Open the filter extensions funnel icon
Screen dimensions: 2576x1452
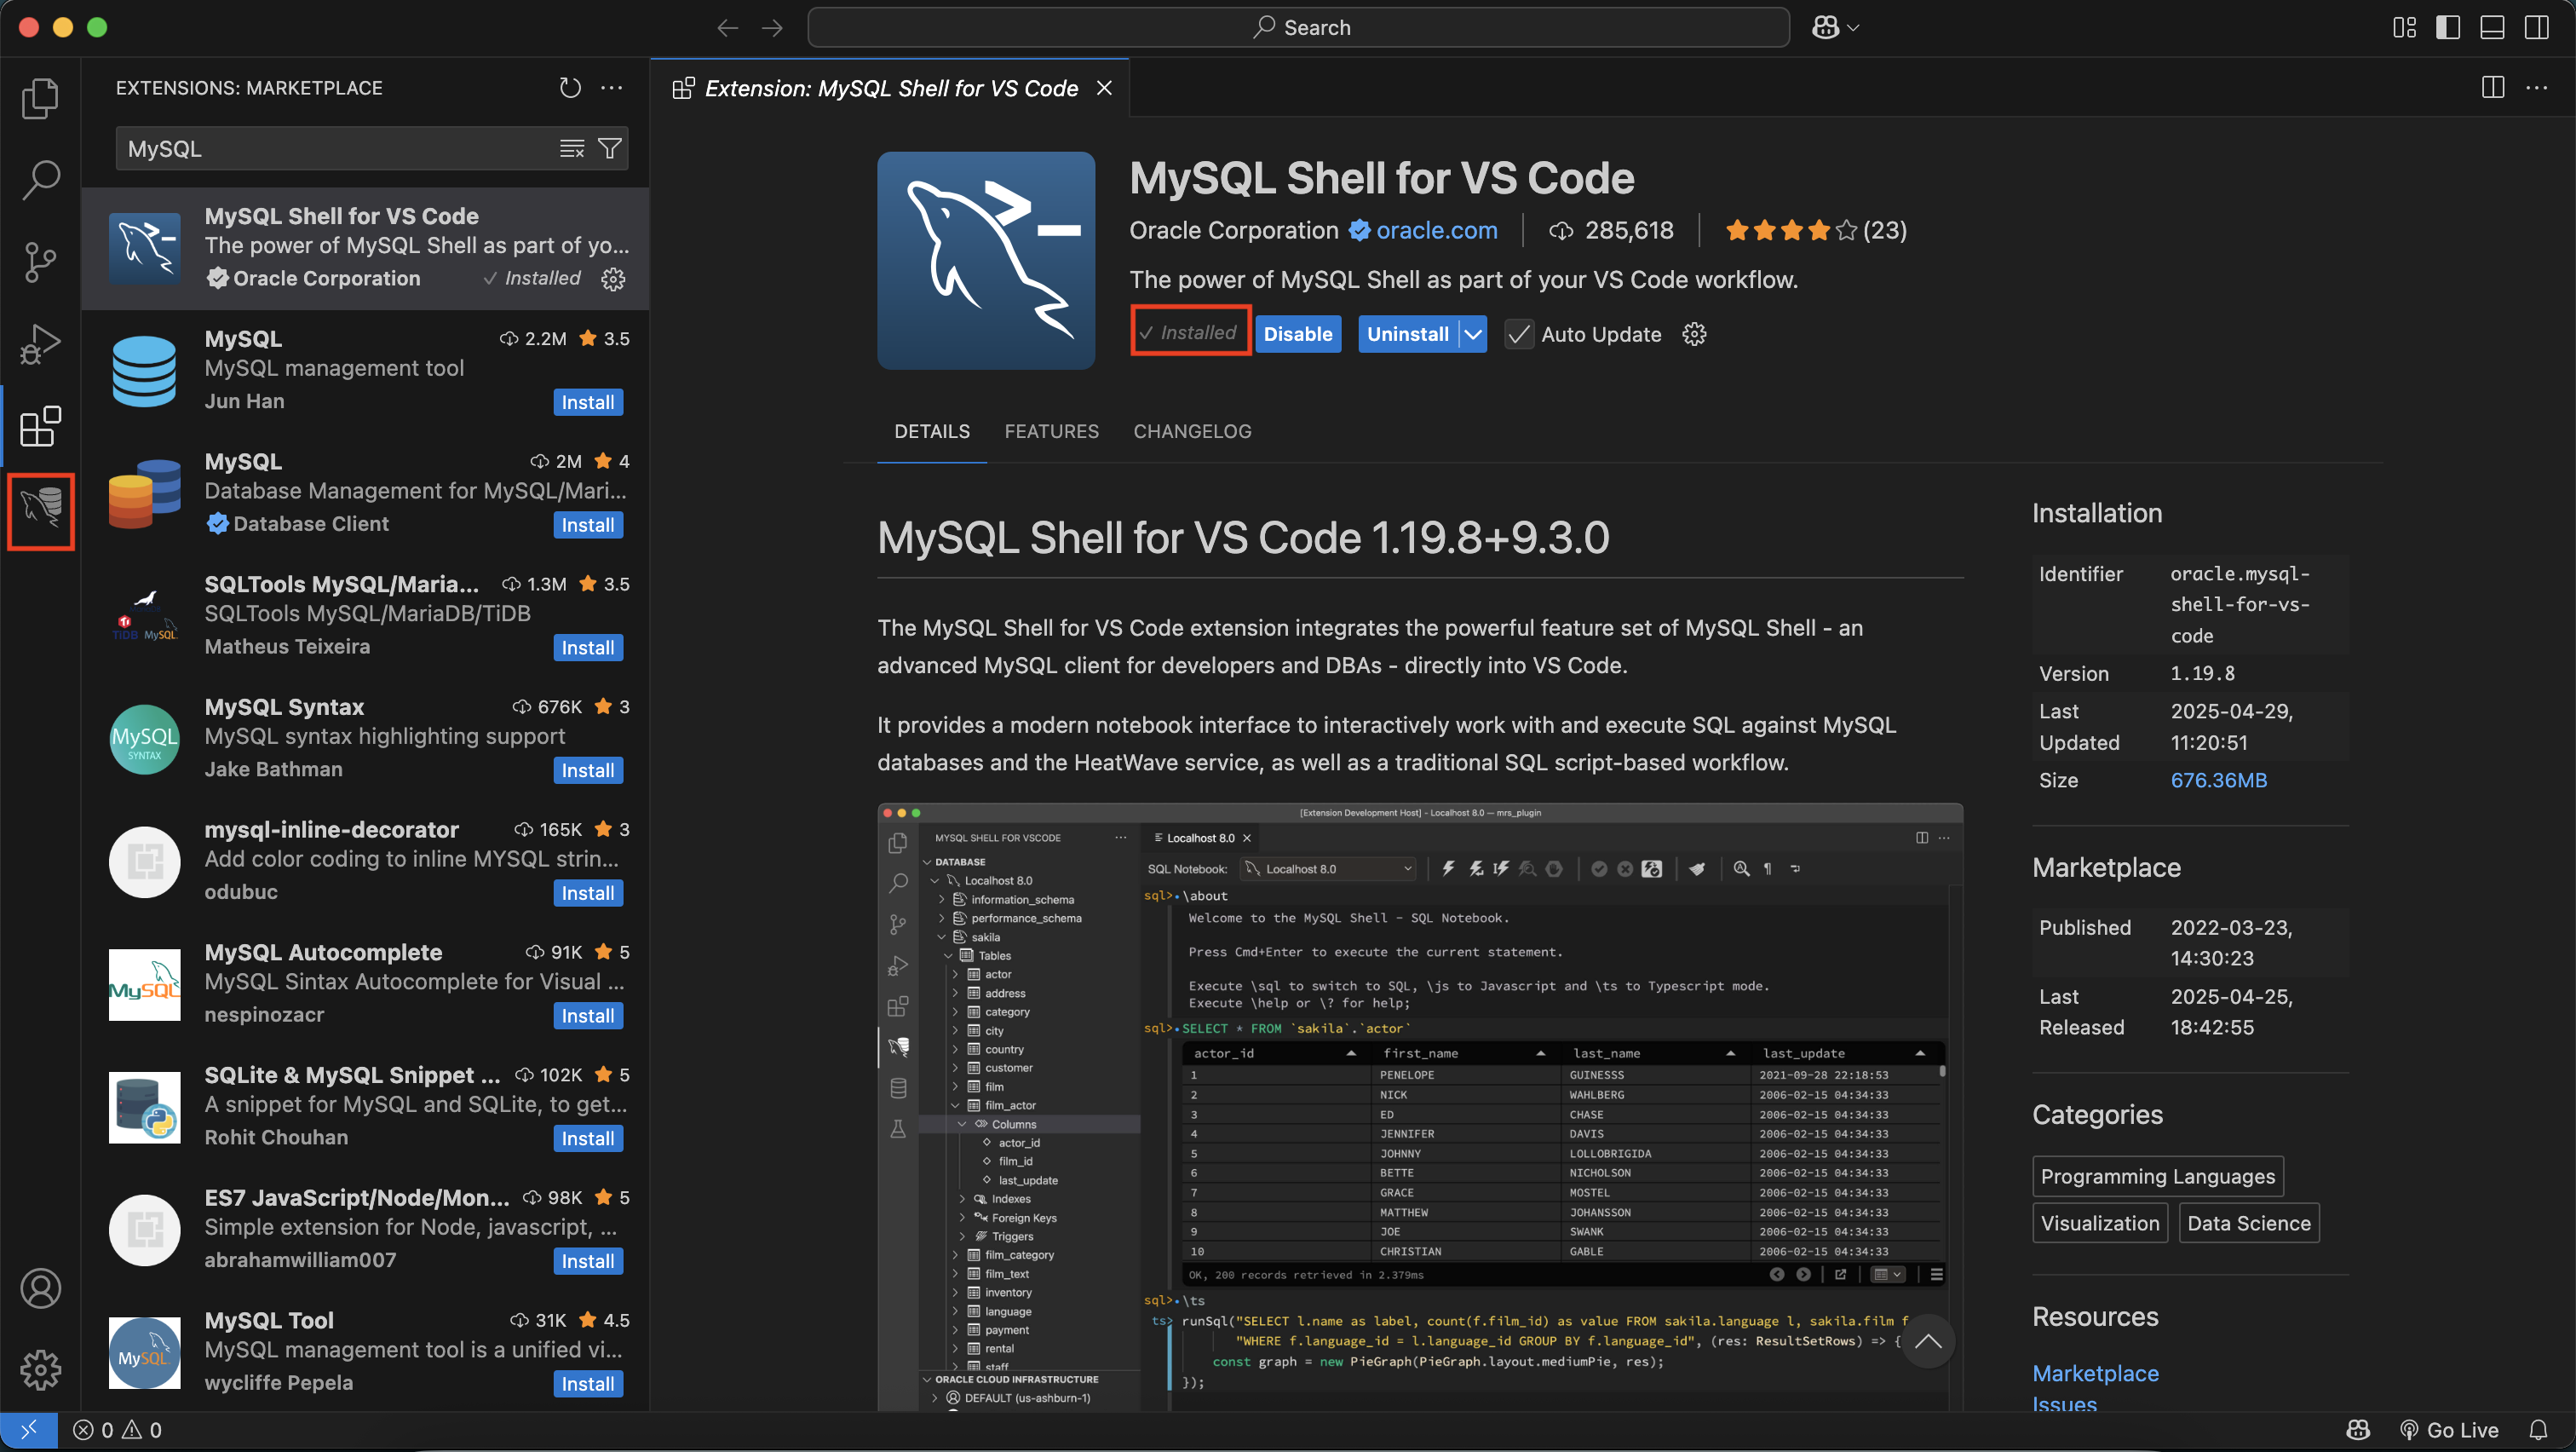tap(611, 148)
